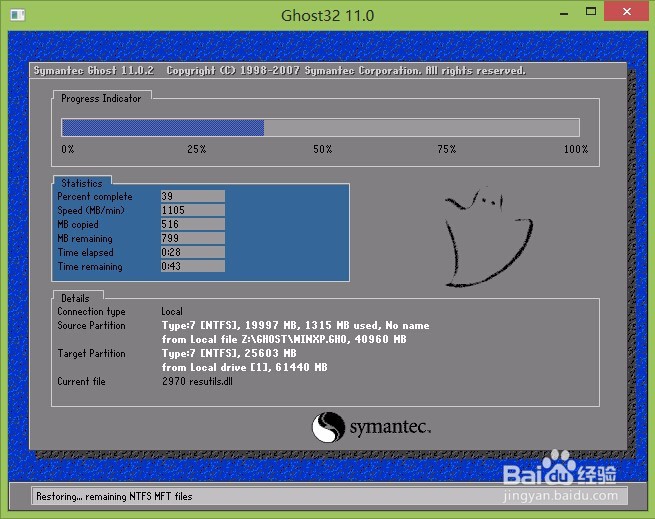
Task: Click the Connection type label
Action: pyautogui.click(x=91, y=312)
